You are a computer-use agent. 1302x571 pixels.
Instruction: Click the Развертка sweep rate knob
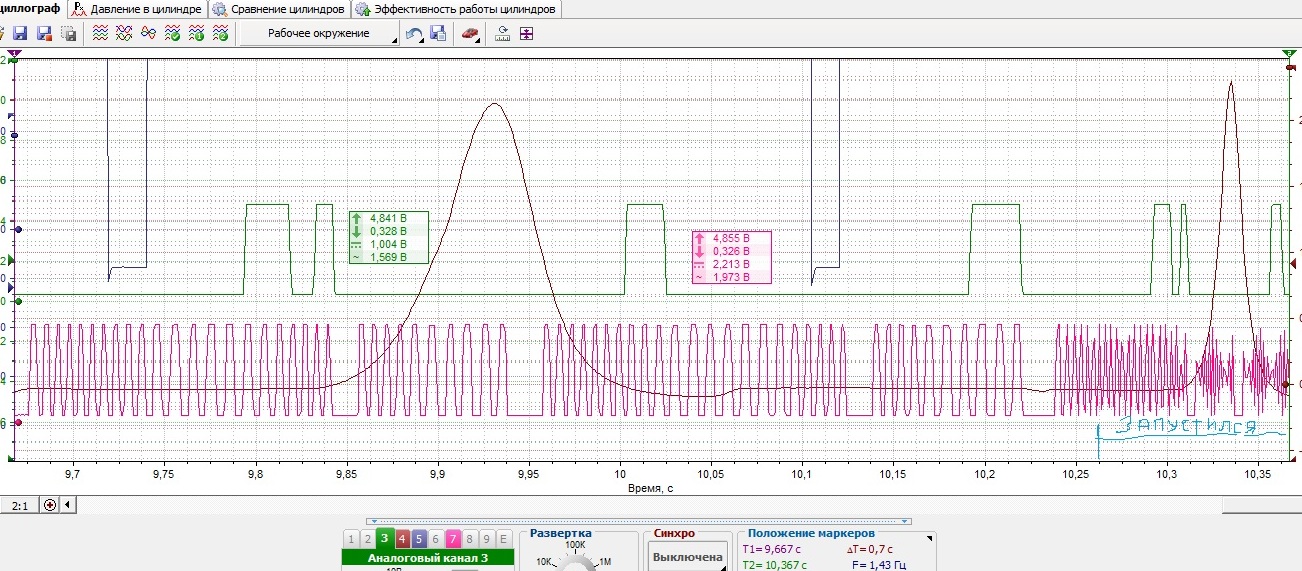pyautogui.click(x=576, y=563)
